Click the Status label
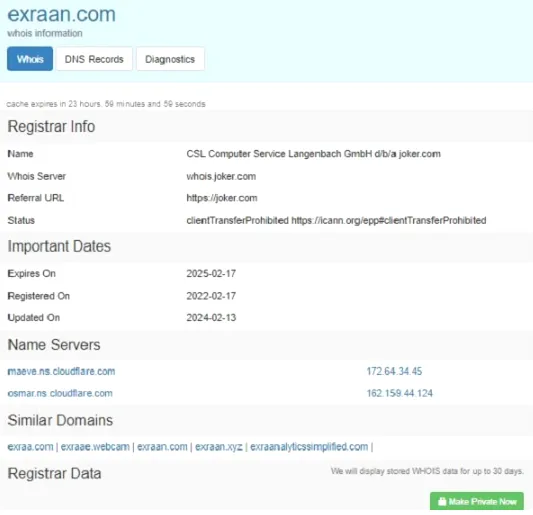Viewport: 533px width, 515px height. (x=21, y=220)
